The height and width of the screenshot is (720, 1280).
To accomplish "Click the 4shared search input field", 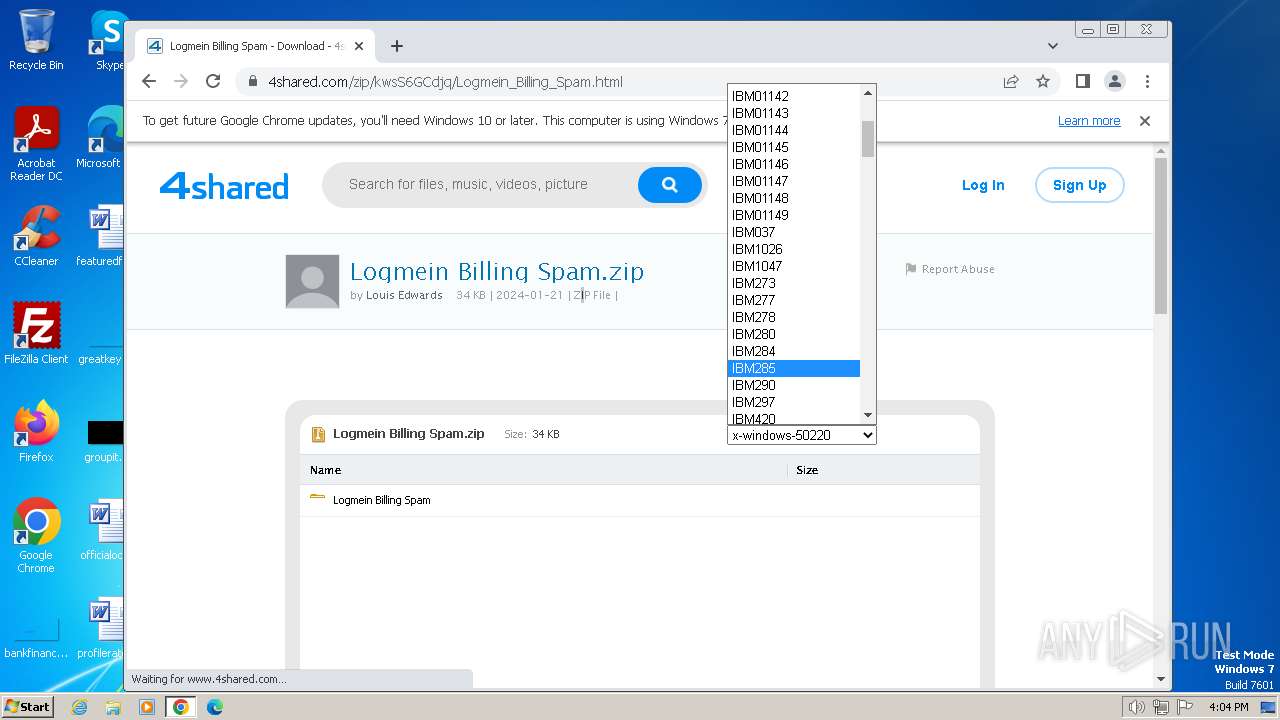I will coord(480,185).
